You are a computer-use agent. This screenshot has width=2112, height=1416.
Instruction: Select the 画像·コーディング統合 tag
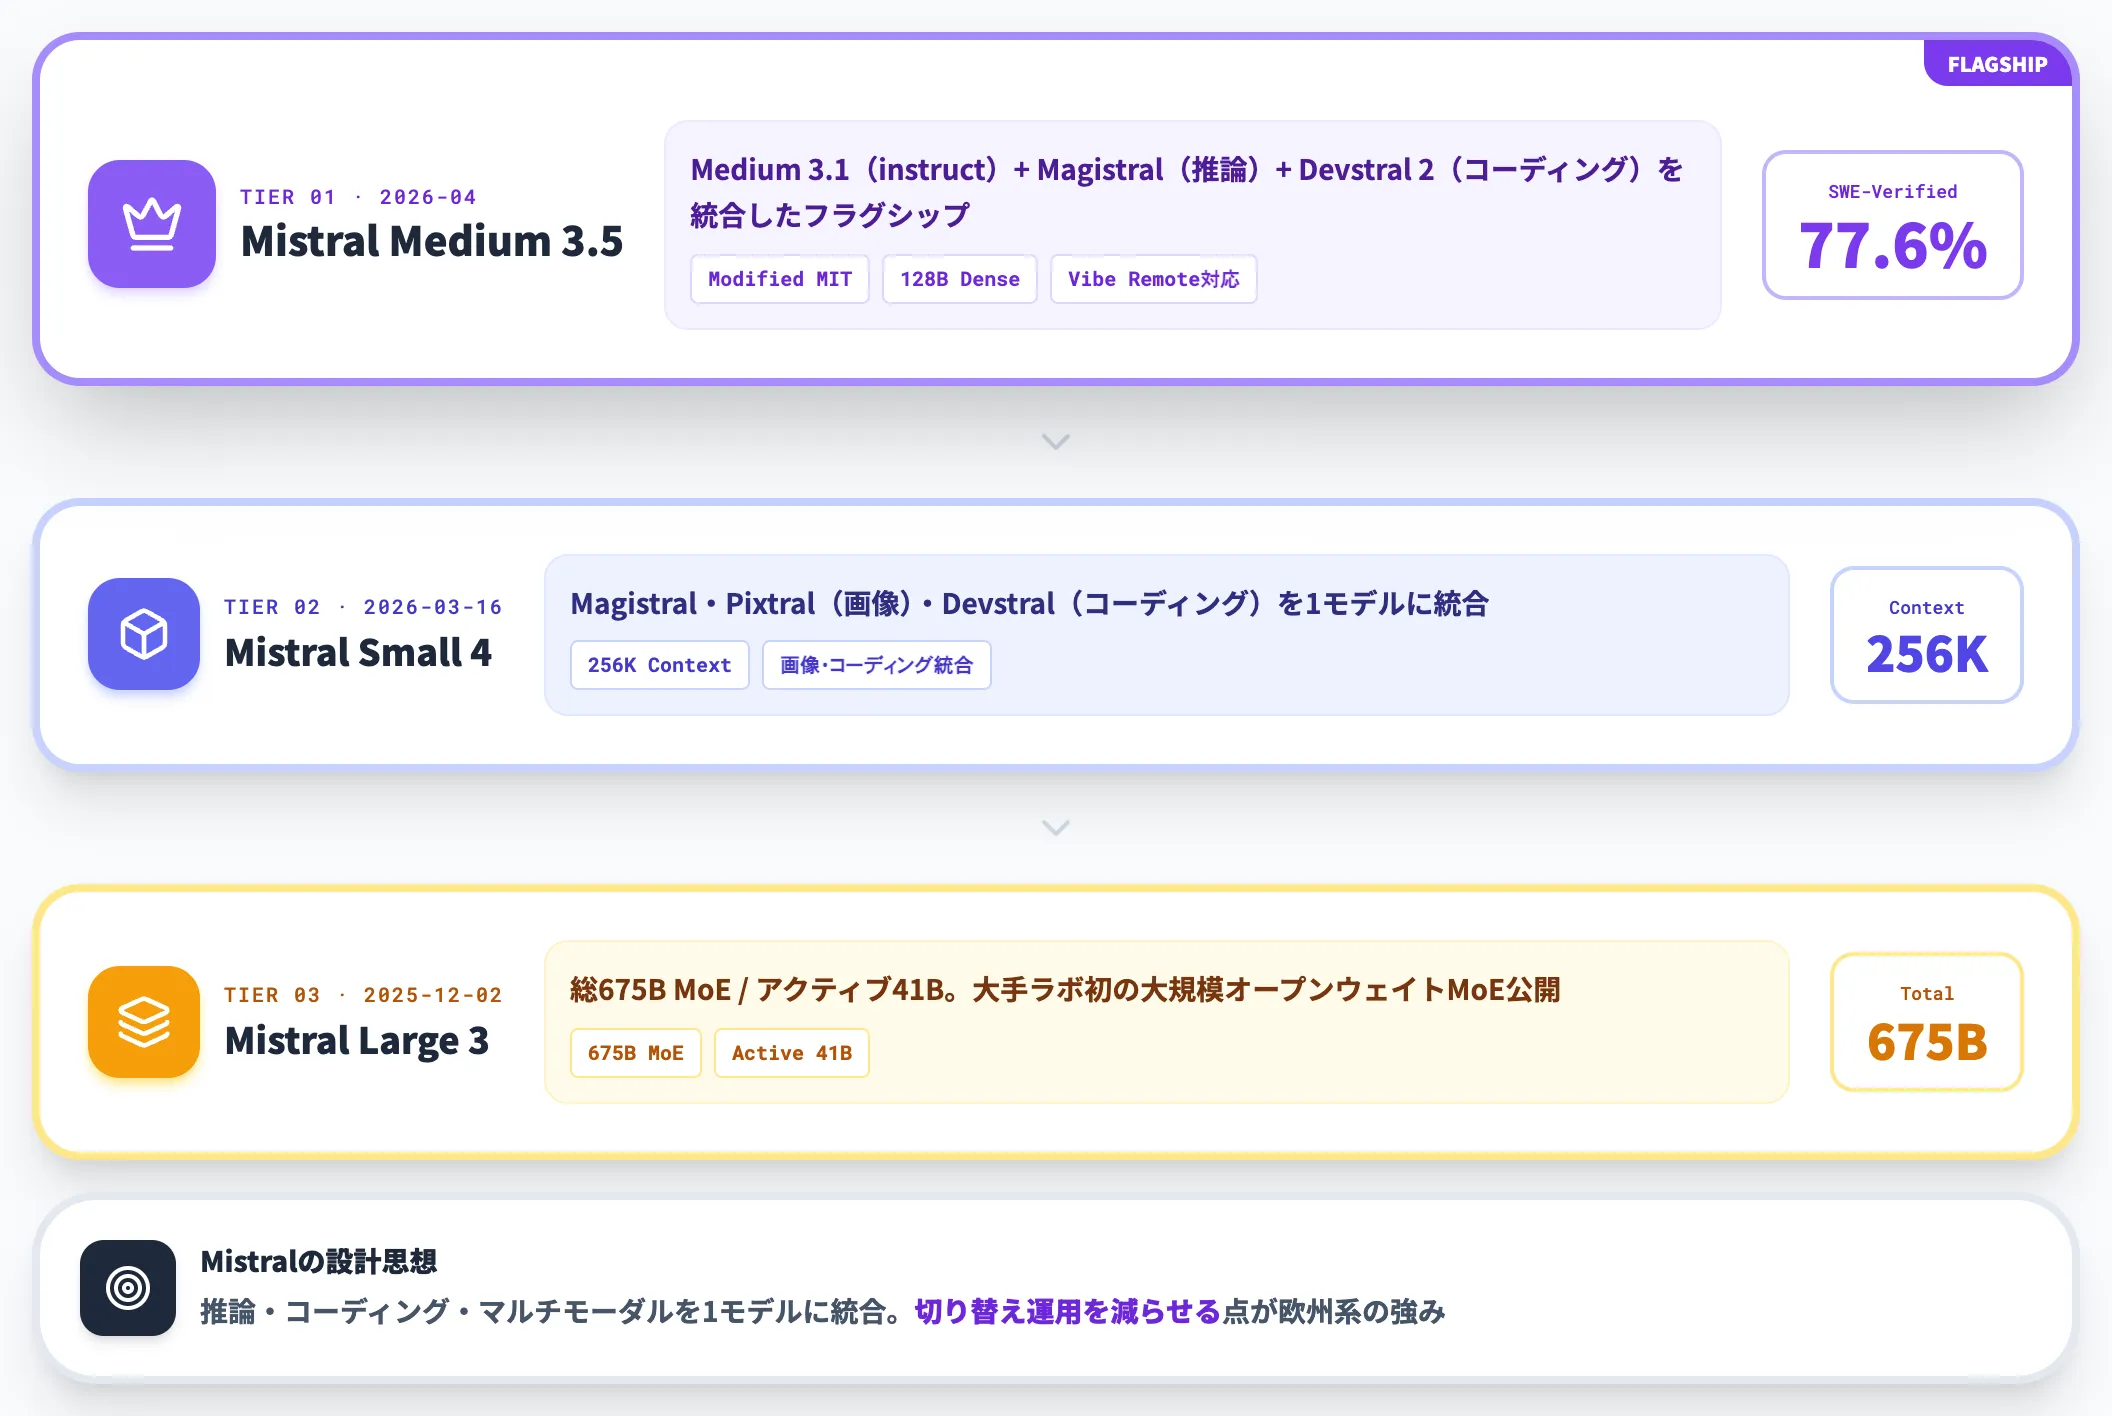[877, 665]
